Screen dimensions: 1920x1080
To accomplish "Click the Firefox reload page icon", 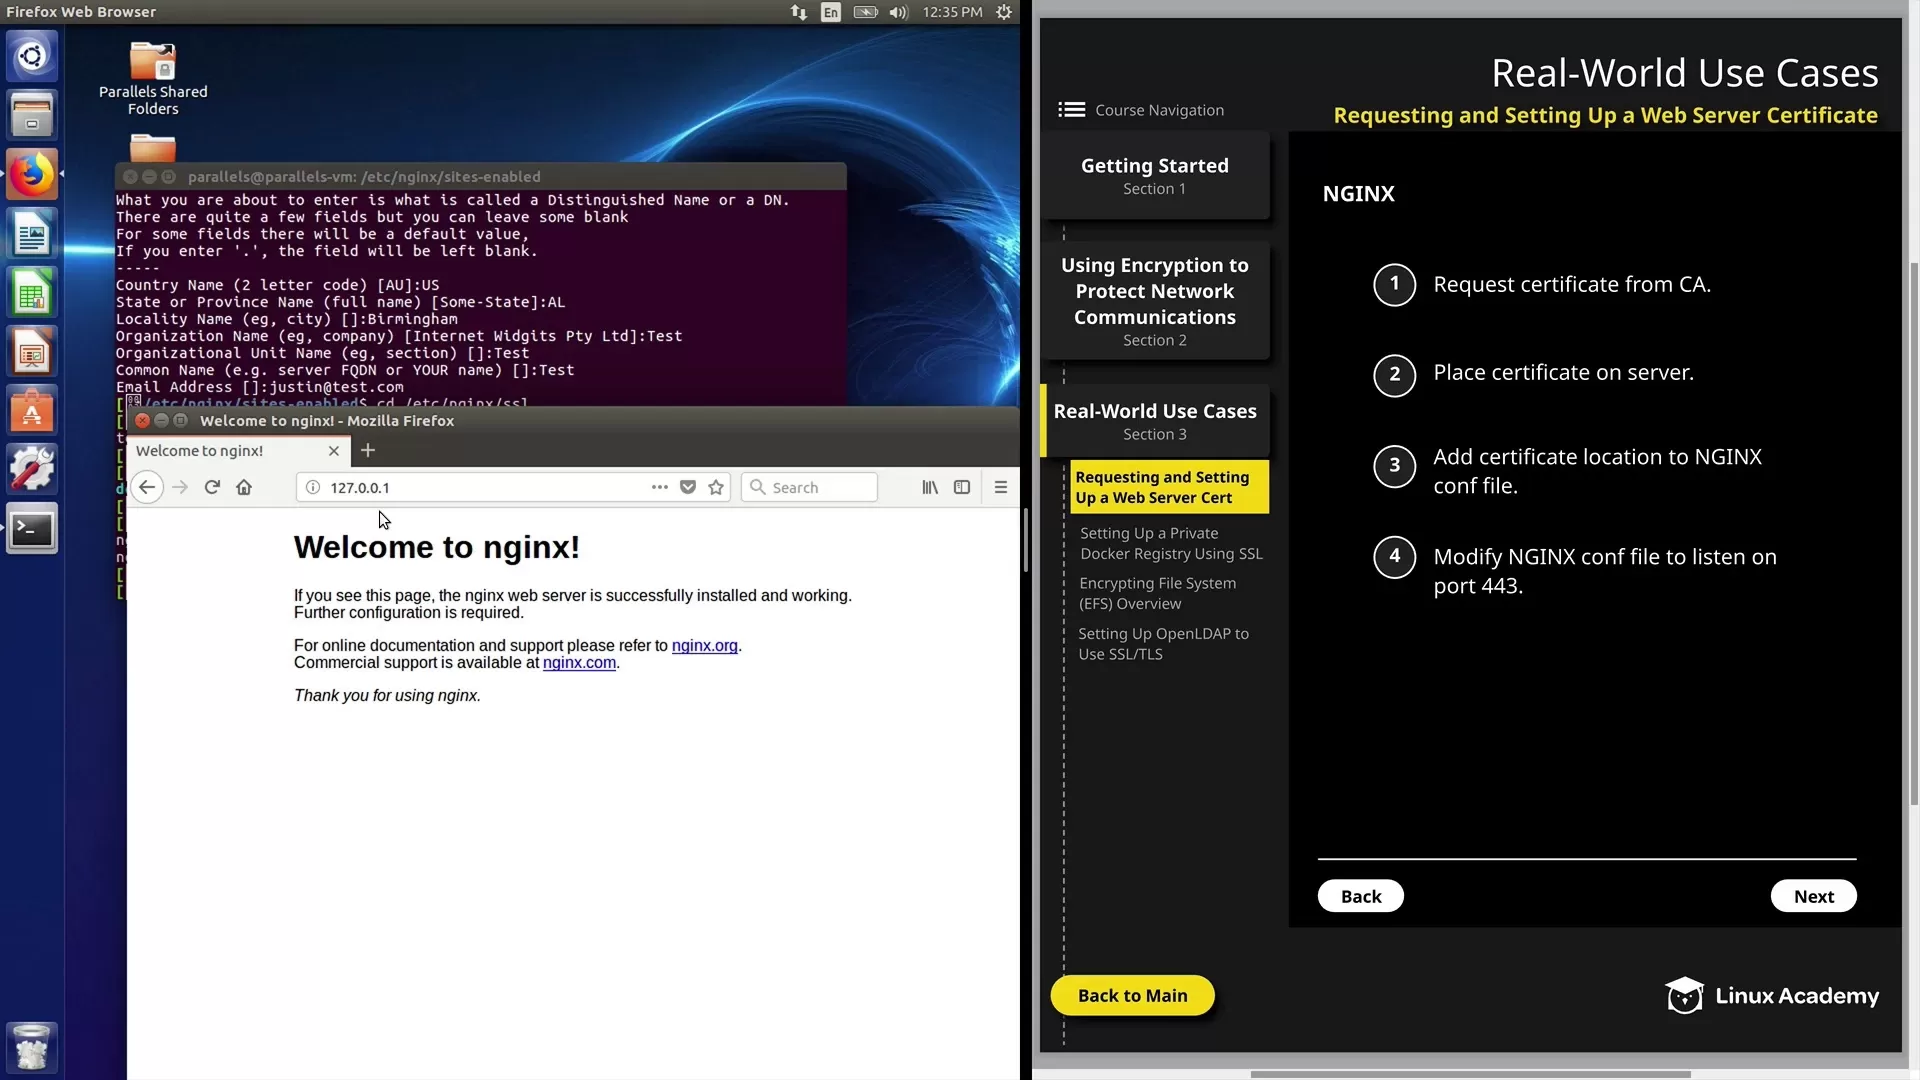I will (212, 487).
